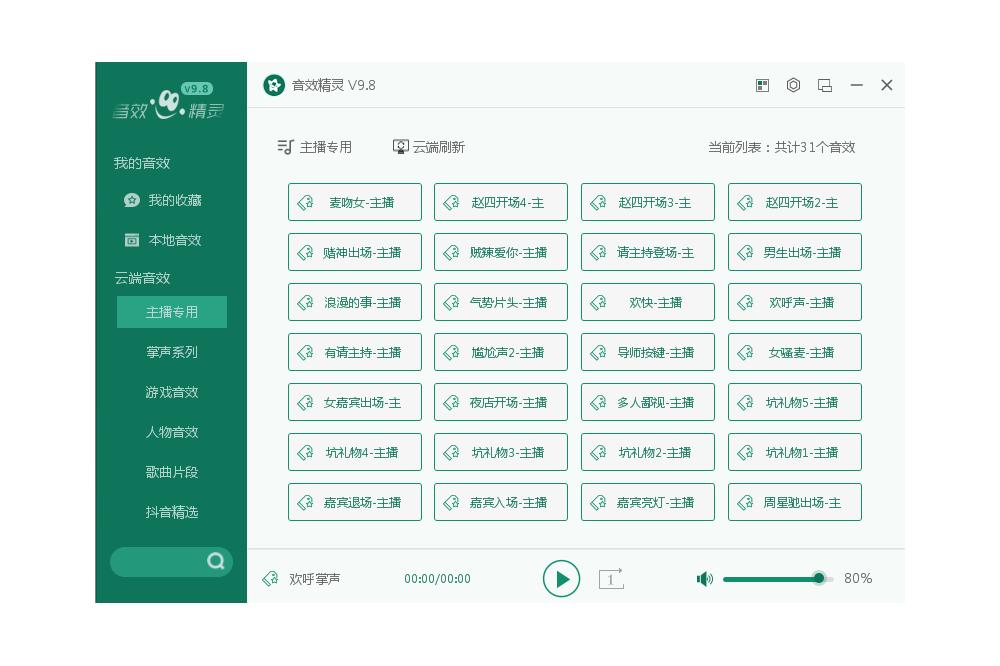Click the search magnifier icon

(x=216, y=561)
